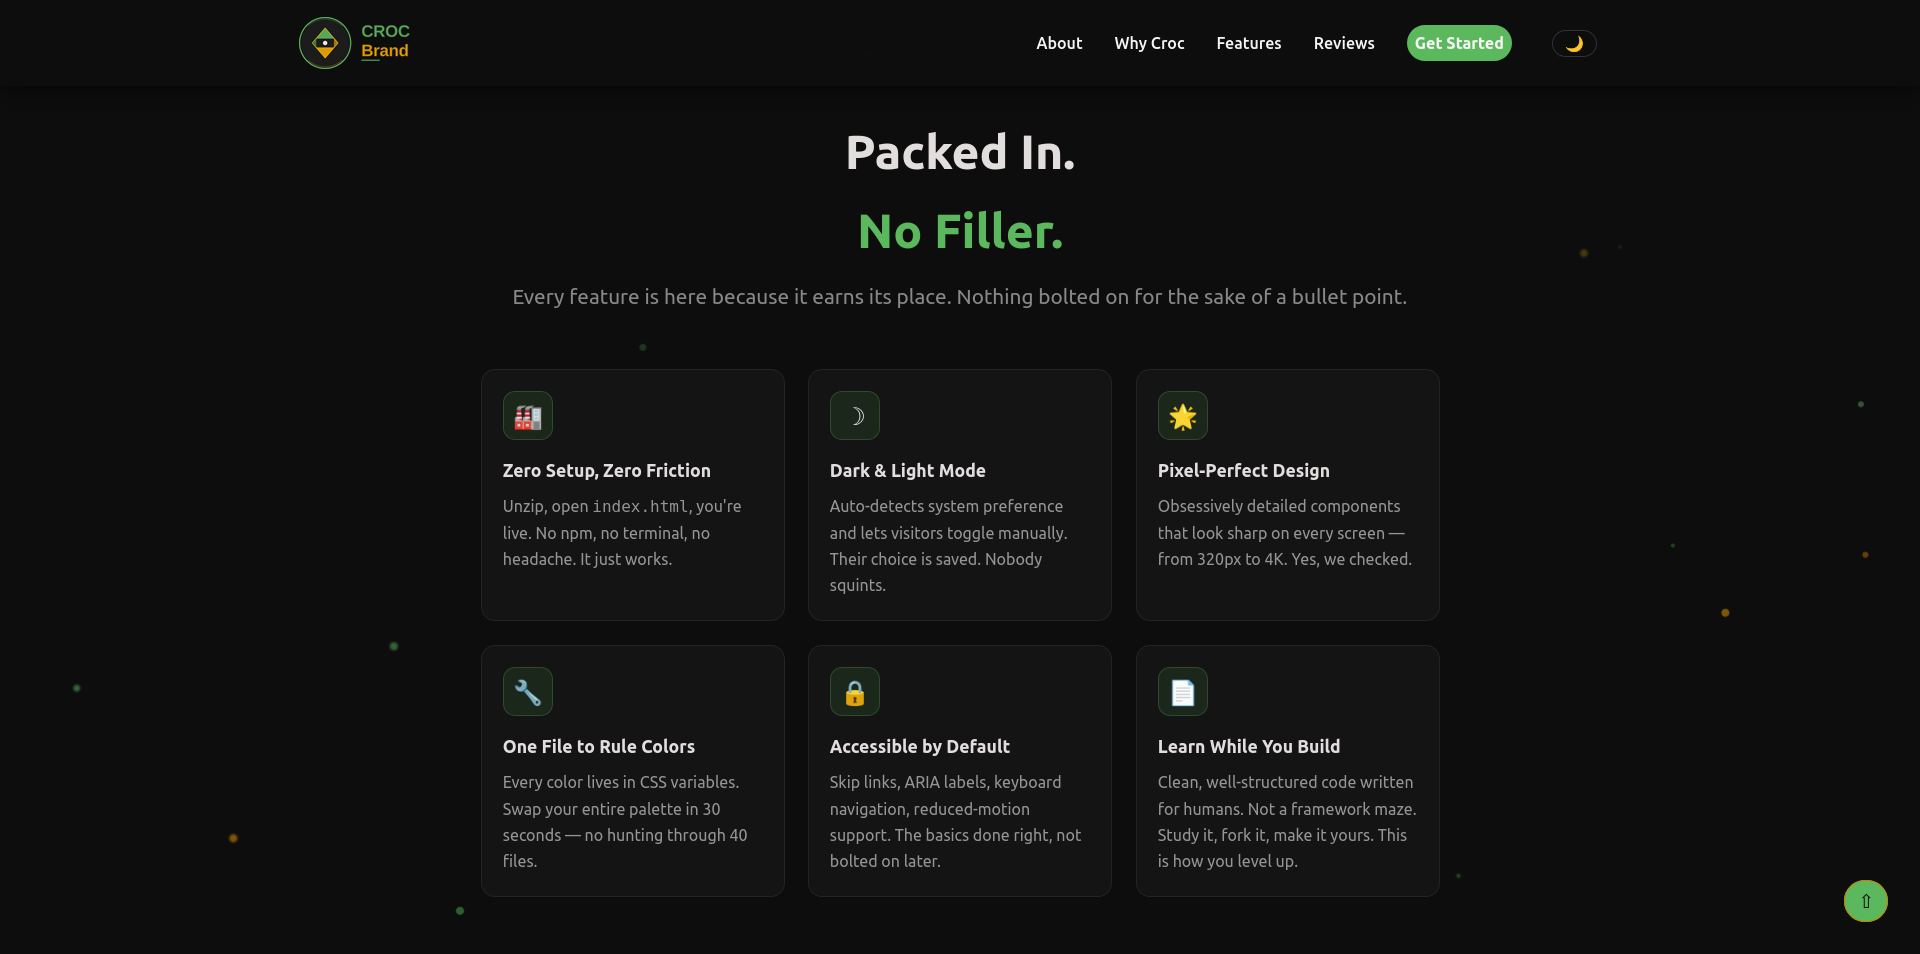Navigate to the Features menu item
Viewport: 1920px width, 954px height.
click(1248, 43)
